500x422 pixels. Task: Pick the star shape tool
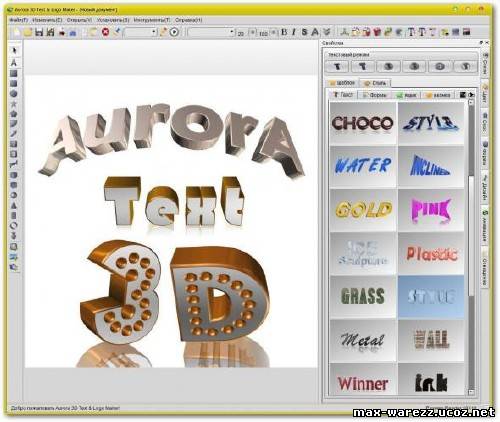[x=14, y=104]
